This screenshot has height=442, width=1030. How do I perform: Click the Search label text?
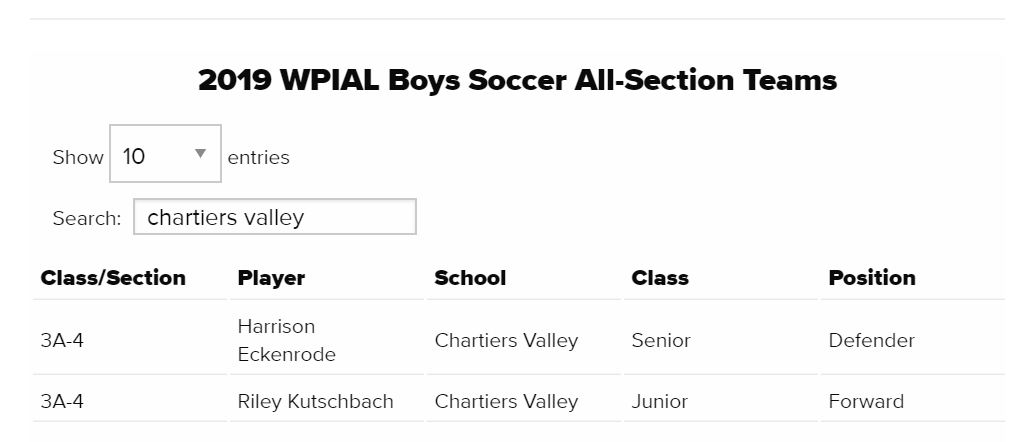[87, 218]
